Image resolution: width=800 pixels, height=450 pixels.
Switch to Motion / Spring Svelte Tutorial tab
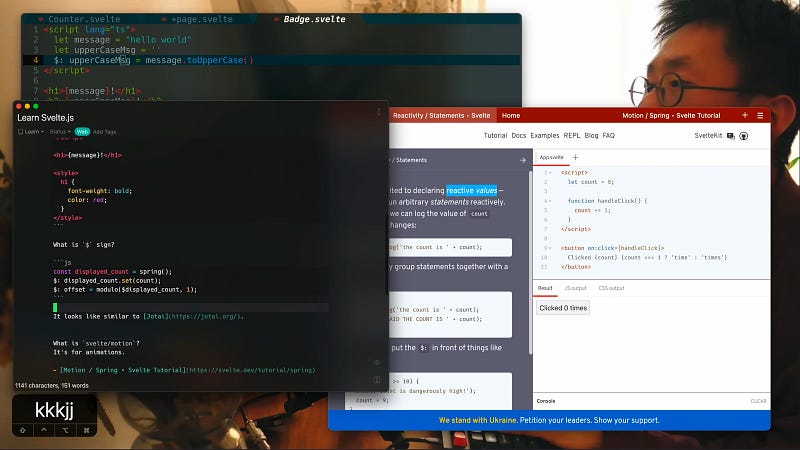point(671,116)
